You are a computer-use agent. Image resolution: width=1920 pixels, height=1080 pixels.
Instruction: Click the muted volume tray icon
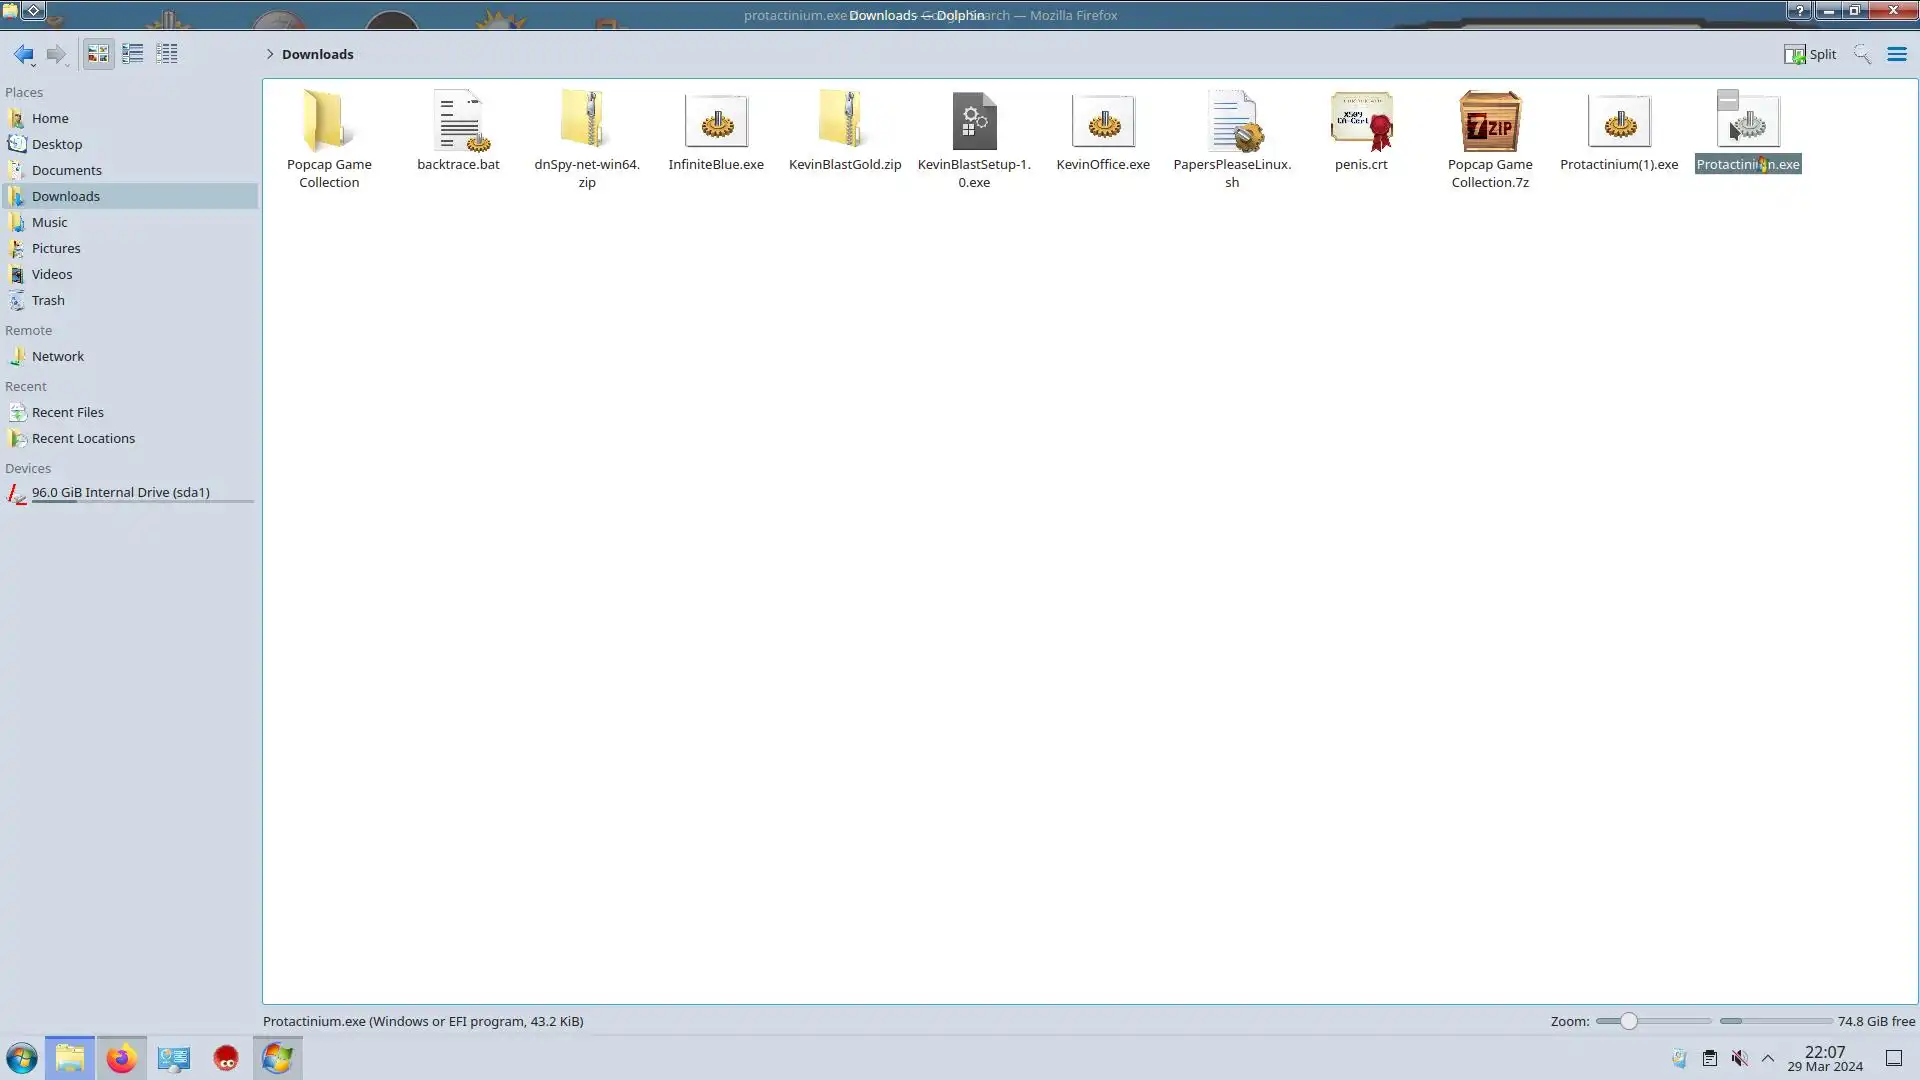(1740, 1058)
